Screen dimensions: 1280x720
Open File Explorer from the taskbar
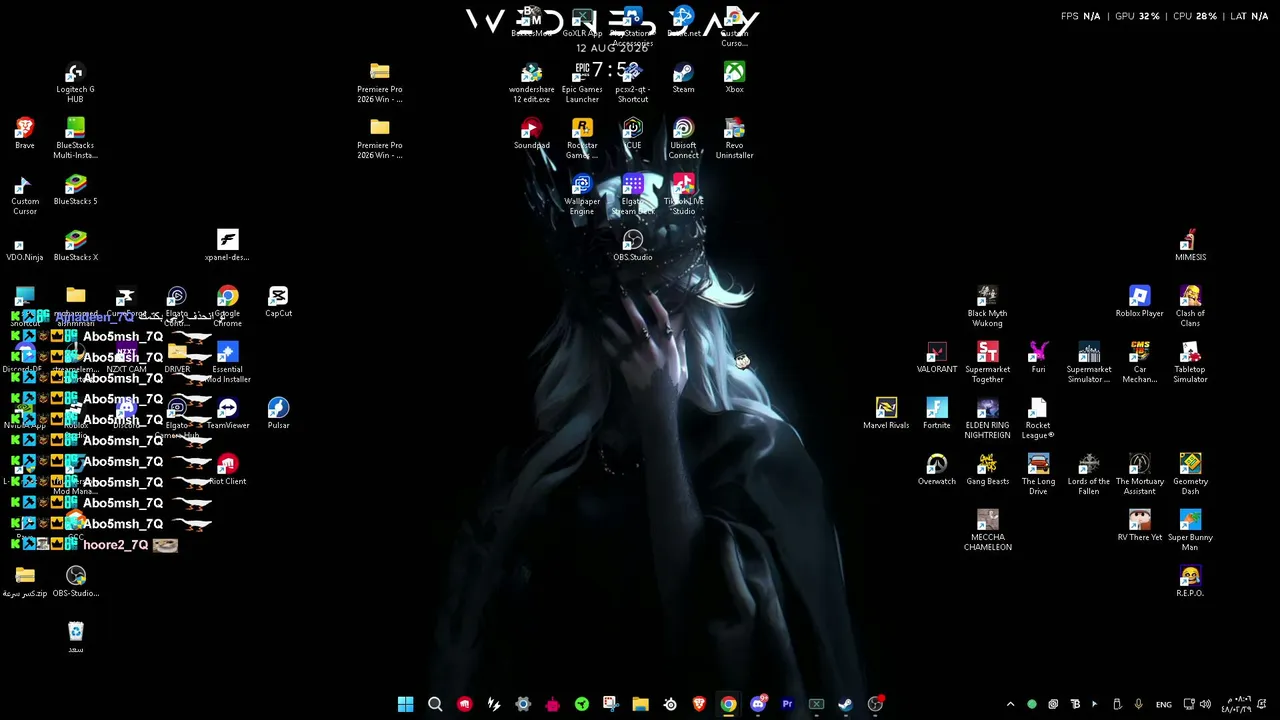pos(640,704)
